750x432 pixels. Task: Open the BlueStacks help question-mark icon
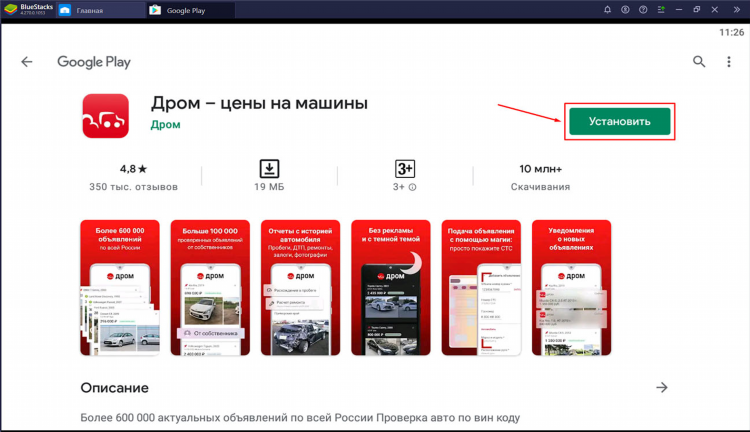pos(643,10)
